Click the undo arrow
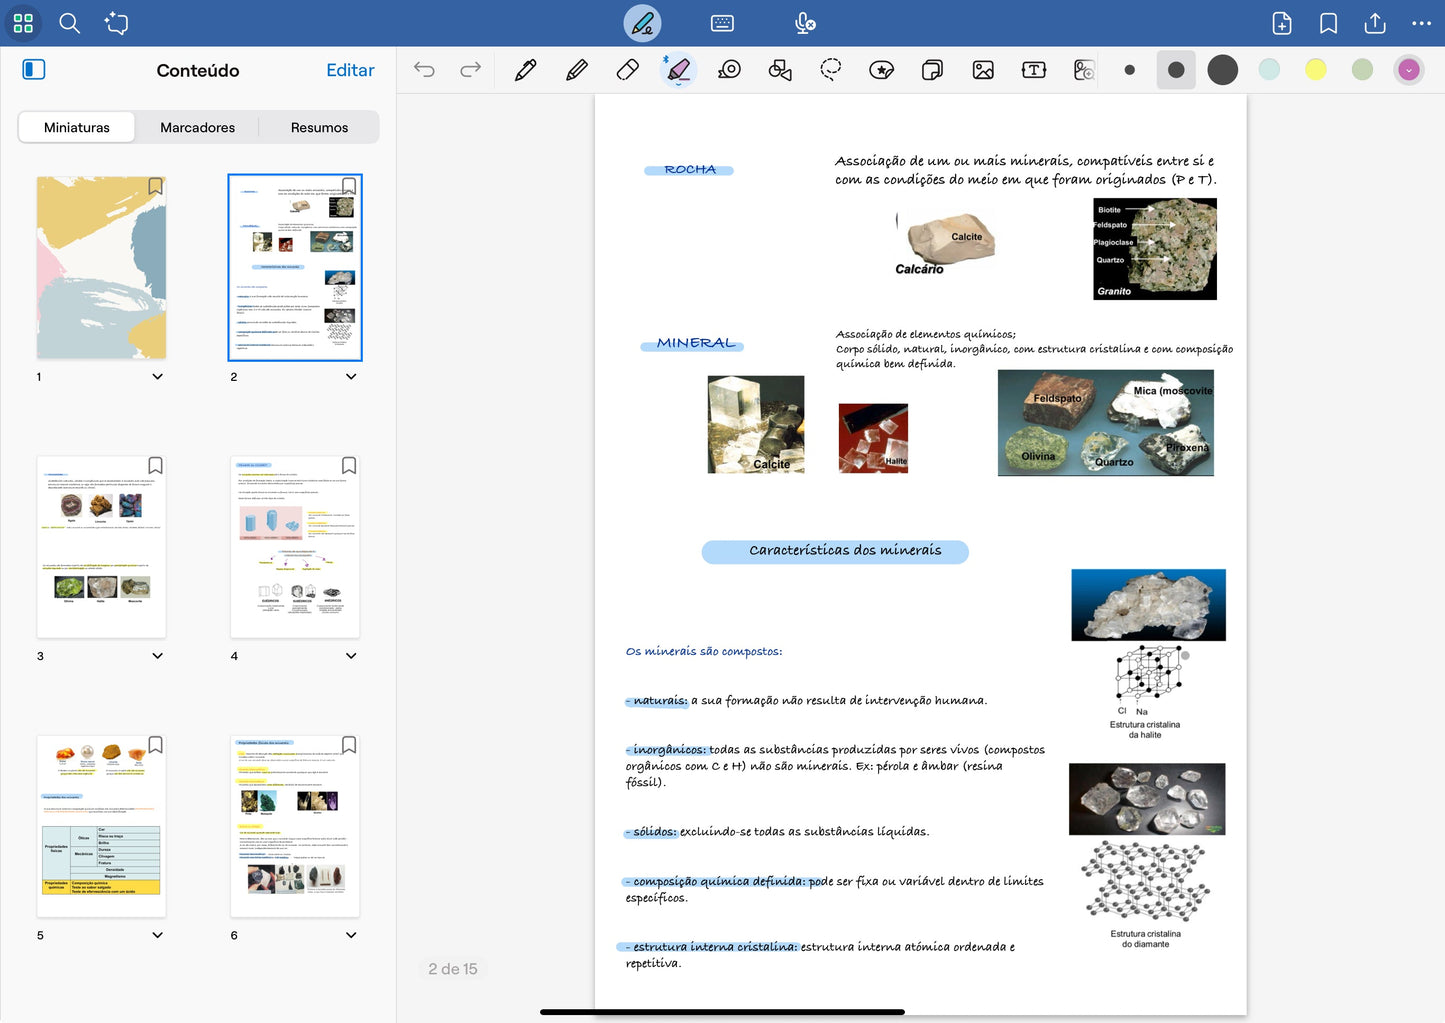This screenshot has width=1445, height=1023. [424, 70]
